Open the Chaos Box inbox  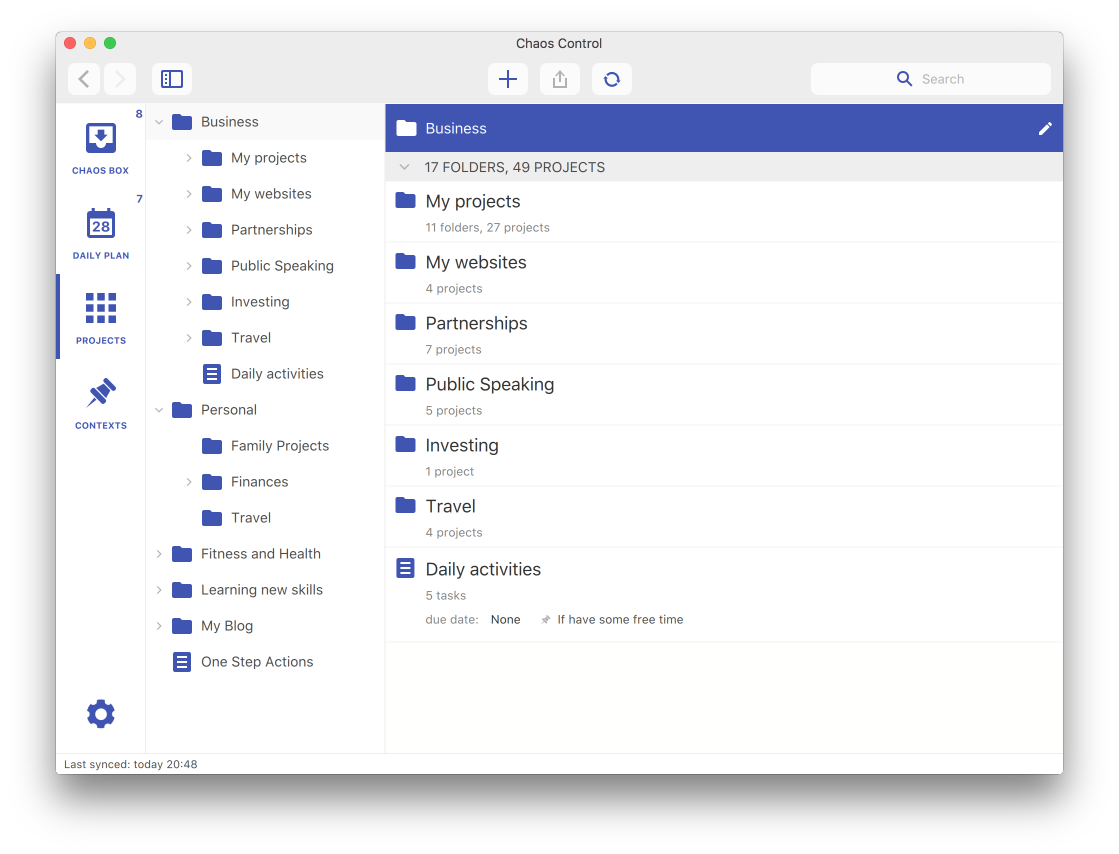tap(100, 146)
